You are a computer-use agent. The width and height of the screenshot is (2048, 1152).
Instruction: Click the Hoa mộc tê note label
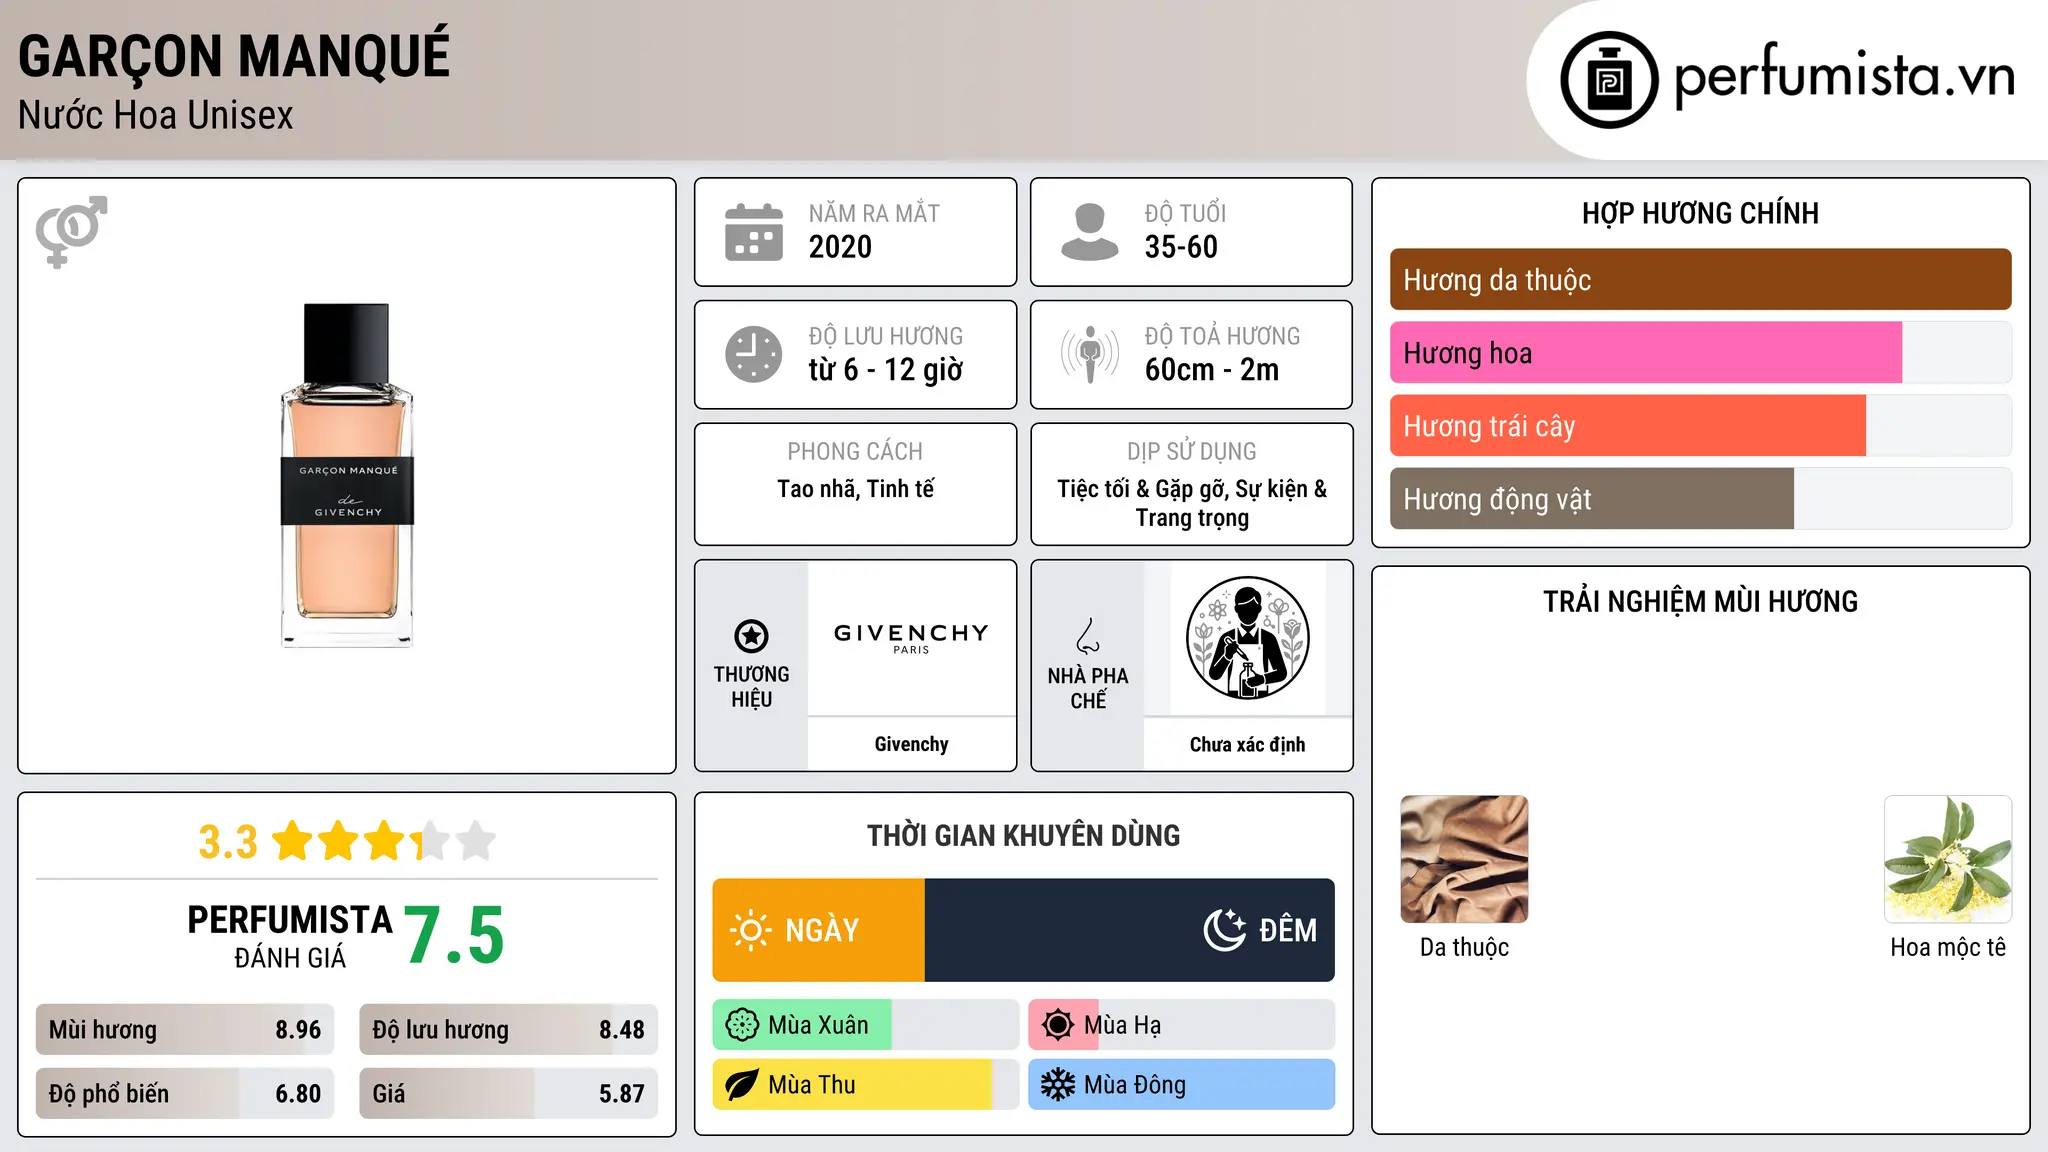(x=1948, y=947)
